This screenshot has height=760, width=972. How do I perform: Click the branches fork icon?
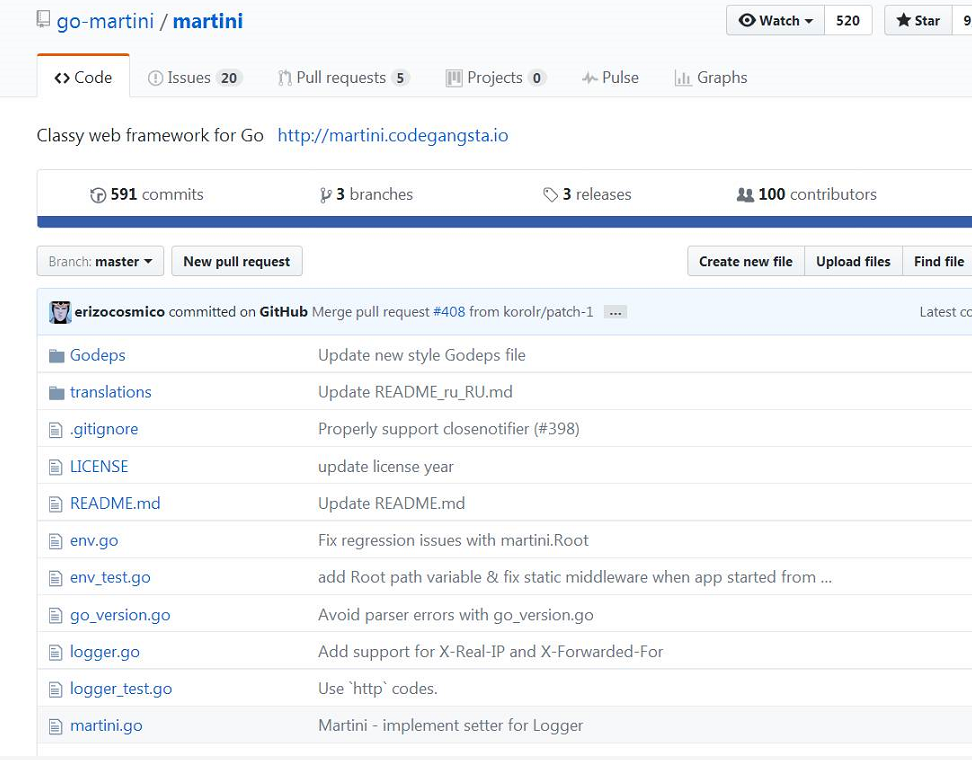coord(325,195)
